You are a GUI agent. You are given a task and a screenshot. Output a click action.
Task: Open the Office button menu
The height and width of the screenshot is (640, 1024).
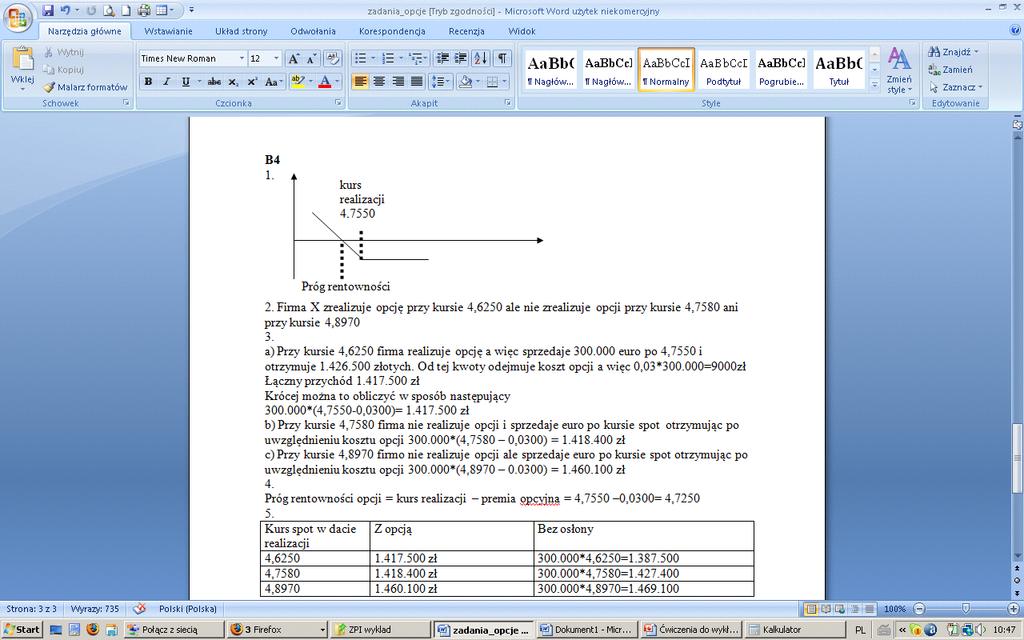[18, 18]
